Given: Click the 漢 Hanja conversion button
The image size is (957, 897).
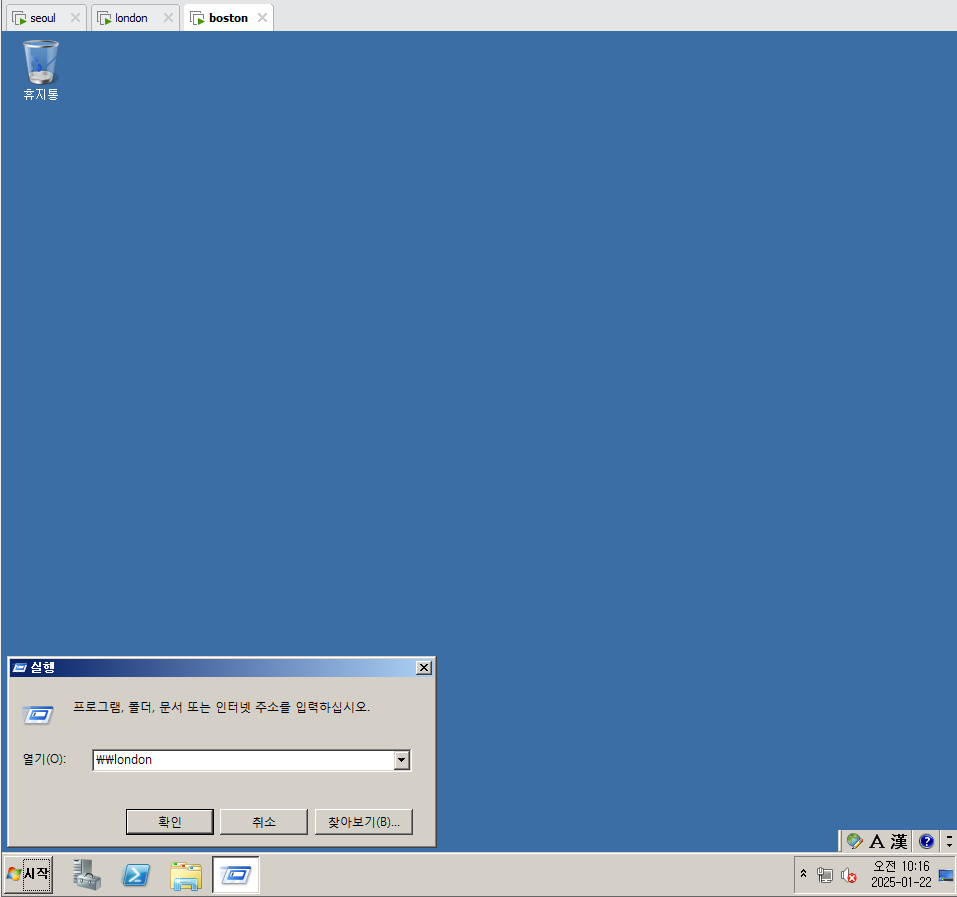Looking at the screenshot, I should click(x=898, y=841).
